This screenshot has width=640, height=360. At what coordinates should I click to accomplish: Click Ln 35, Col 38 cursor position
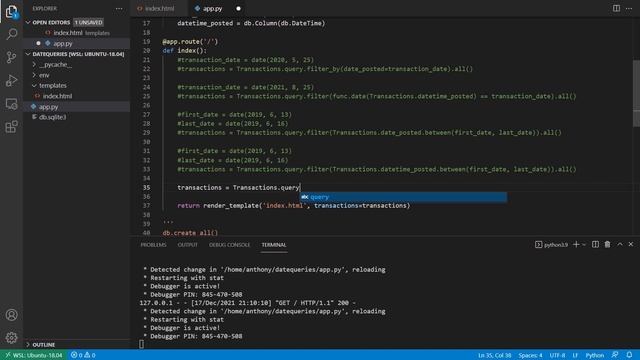coord(494,355)
